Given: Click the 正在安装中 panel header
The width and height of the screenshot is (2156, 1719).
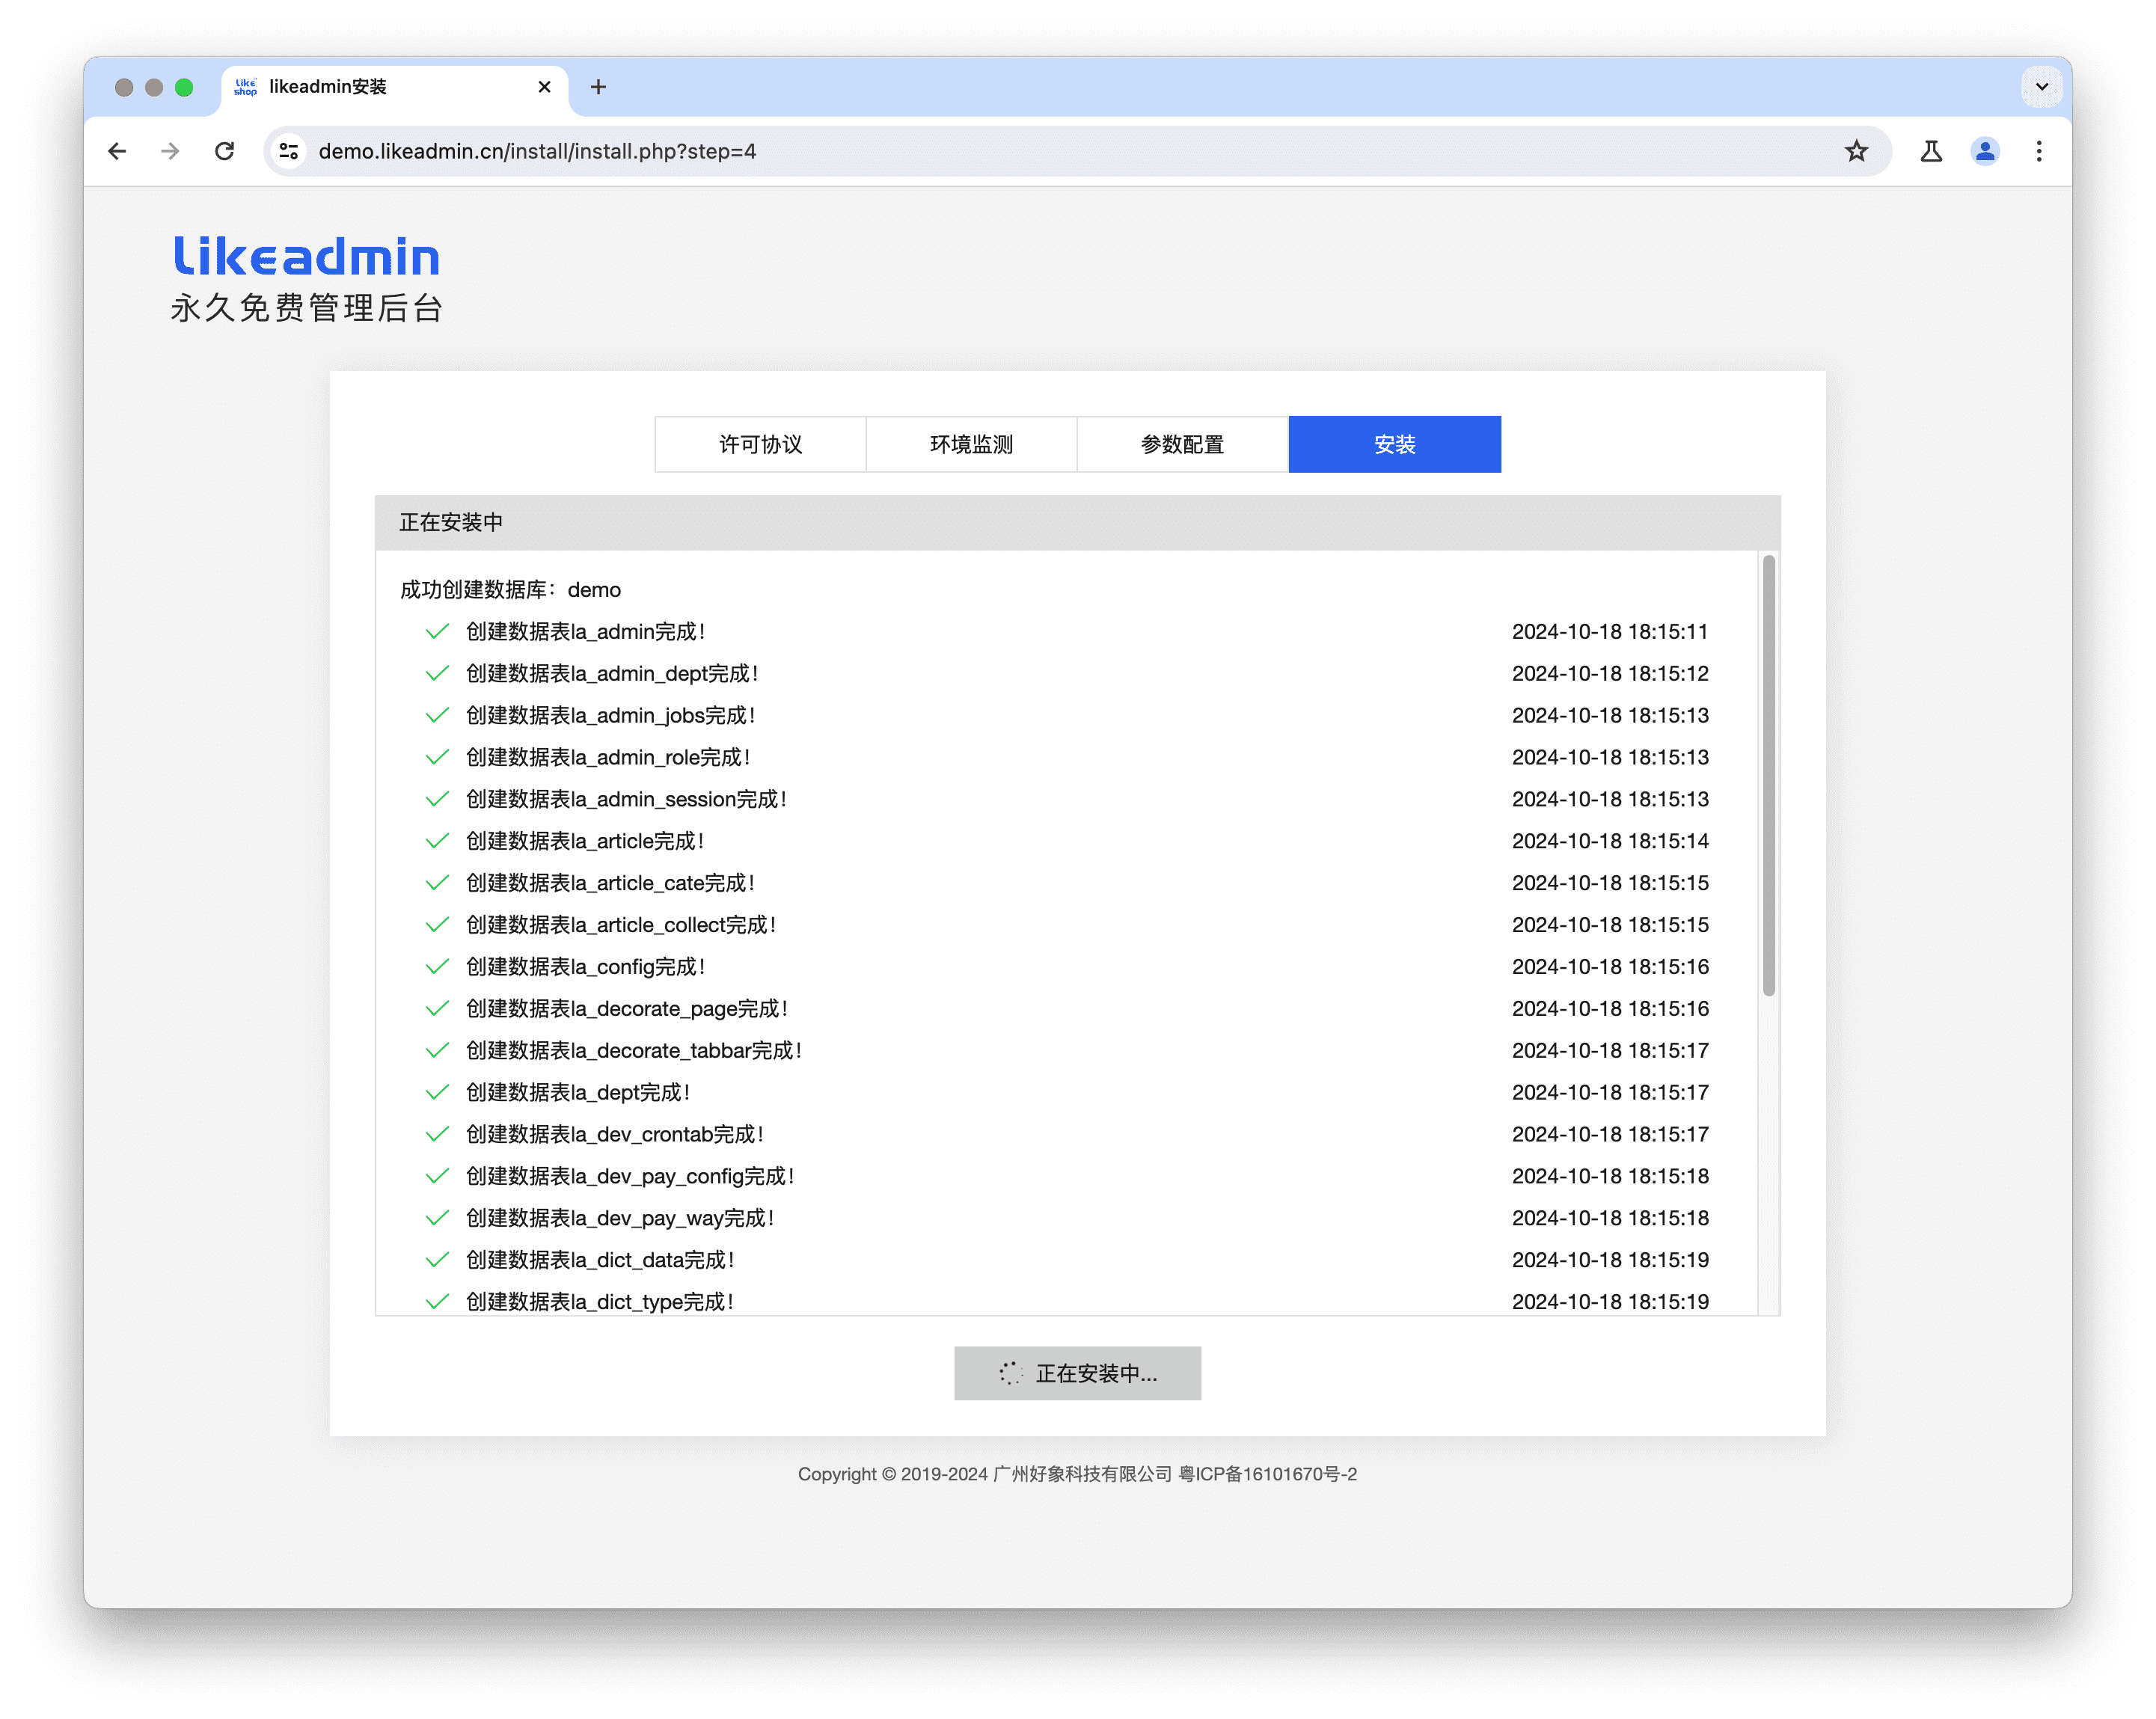Looking at the screenshot, I should (1077, 523).
